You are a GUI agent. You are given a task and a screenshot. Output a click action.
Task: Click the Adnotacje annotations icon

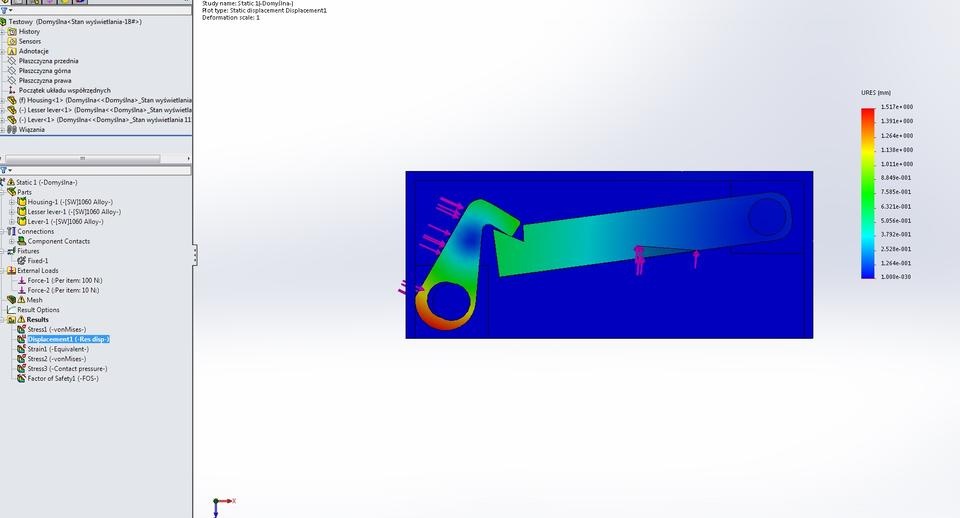12,51
